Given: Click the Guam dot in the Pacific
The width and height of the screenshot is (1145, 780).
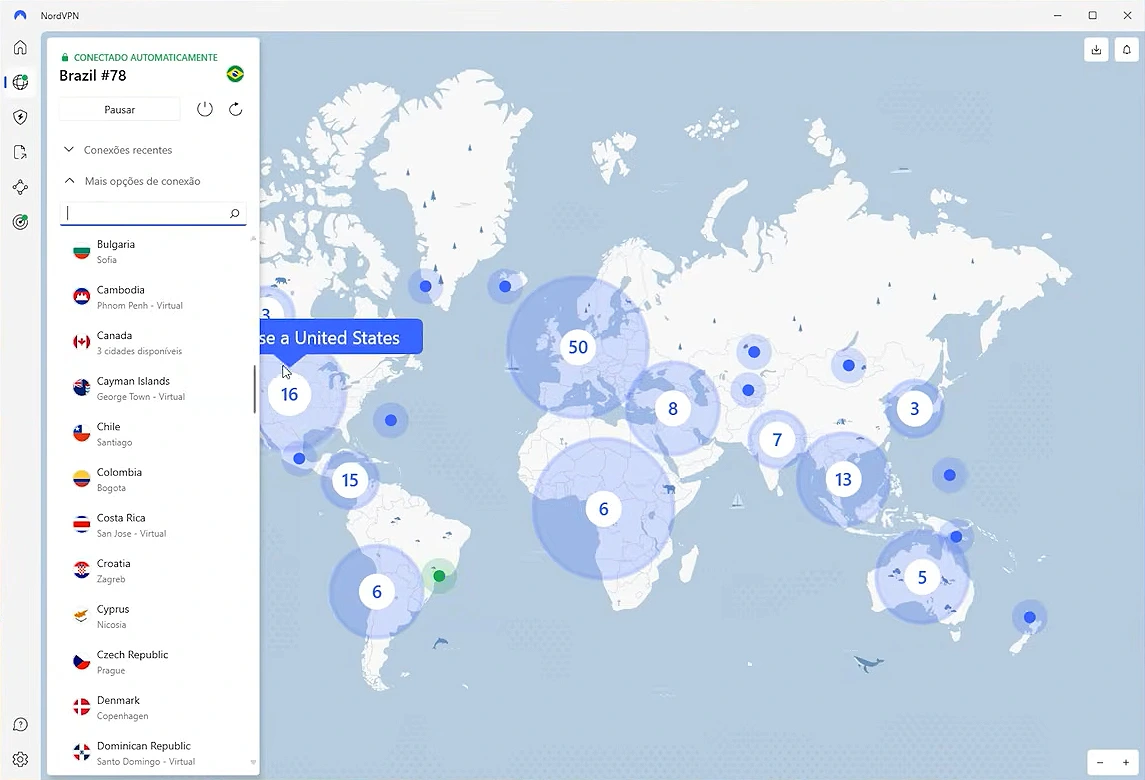Looking at the screenshot, I should 949,475.
